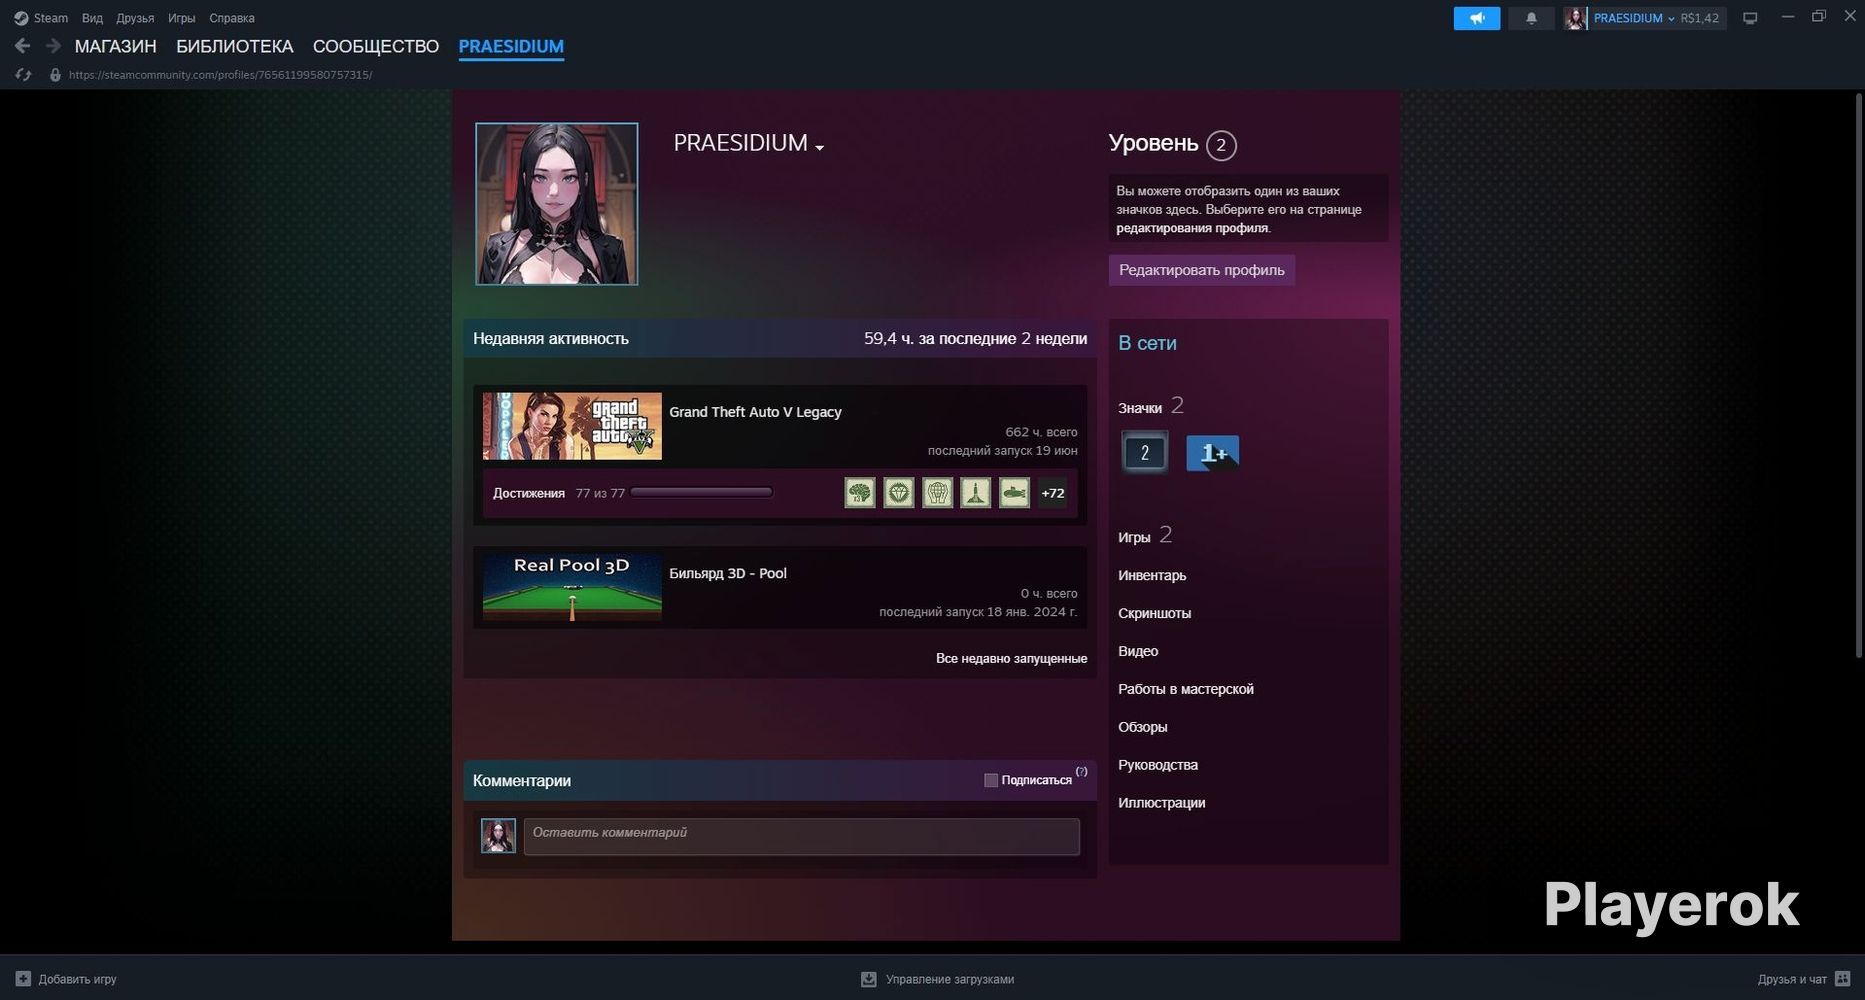Viewport: 1865px width, 1000px height.
Task: Open the notifications bell
Action: point(1531,18)
